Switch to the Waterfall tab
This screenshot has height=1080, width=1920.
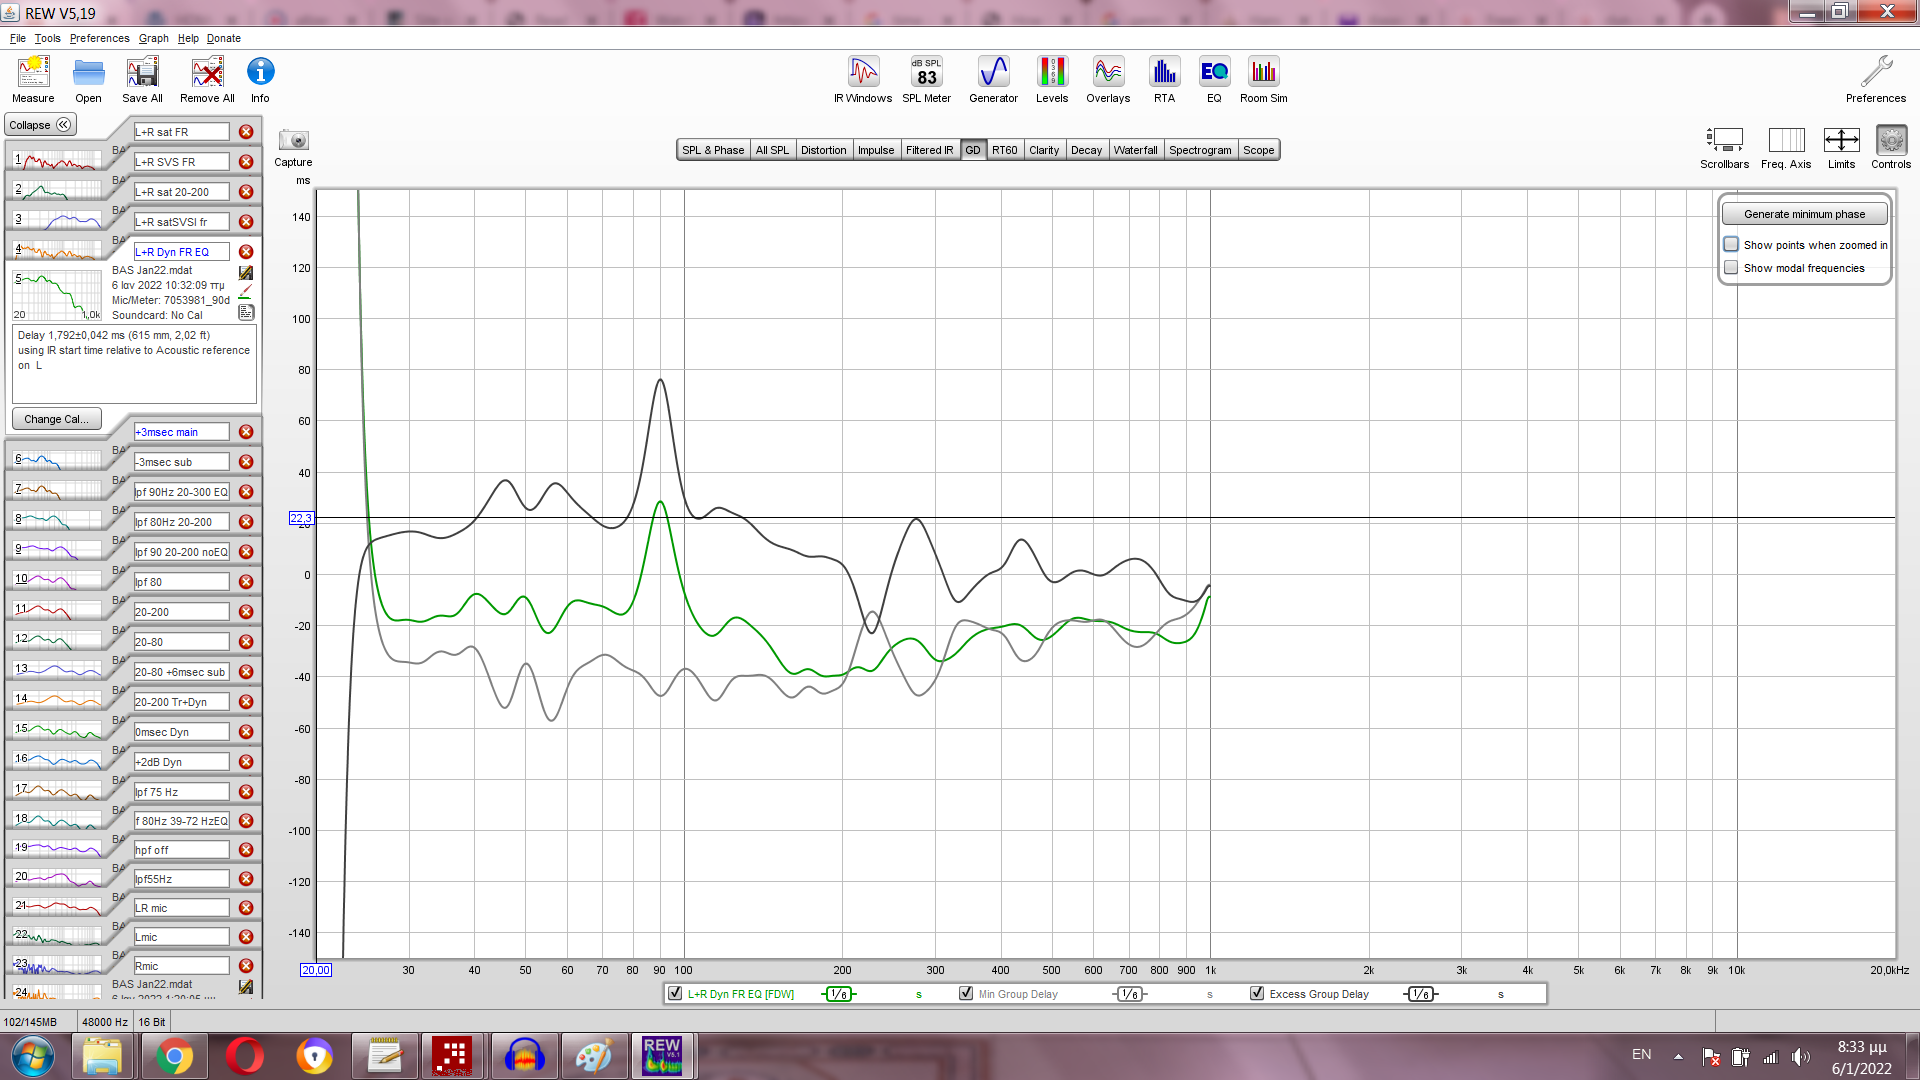1135,150
